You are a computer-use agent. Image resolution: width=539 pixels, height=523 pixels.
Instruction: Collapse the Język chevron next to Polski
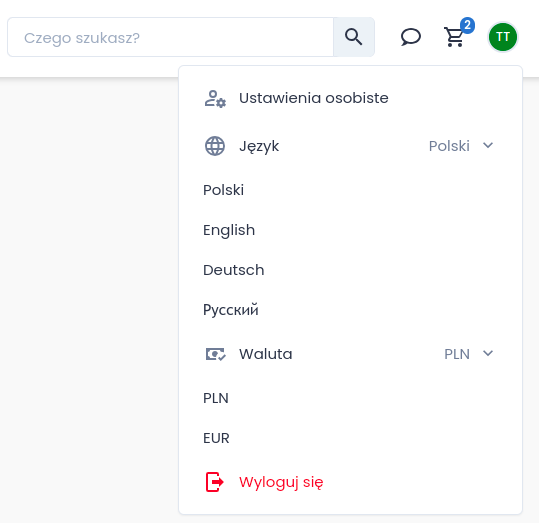(x=488, y=145)
